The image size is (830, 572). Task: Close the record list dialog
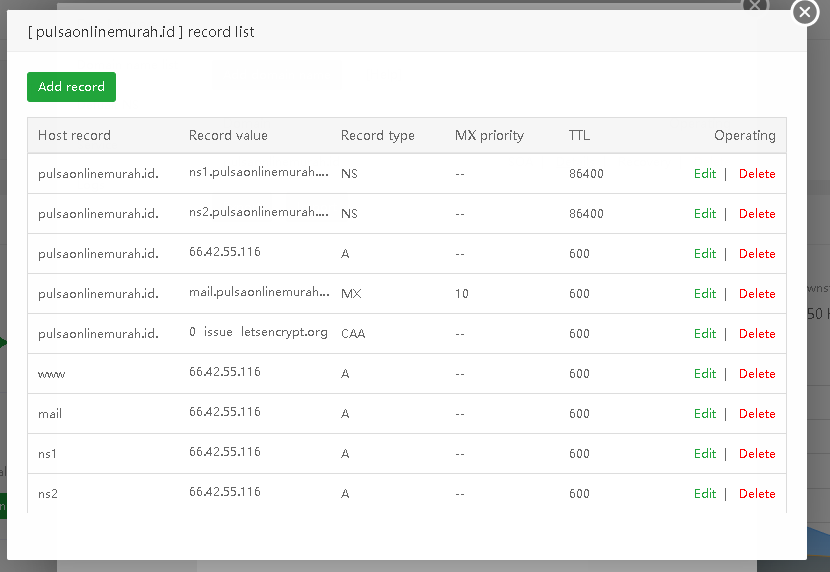pyautogui.click(x=805, y=12)
